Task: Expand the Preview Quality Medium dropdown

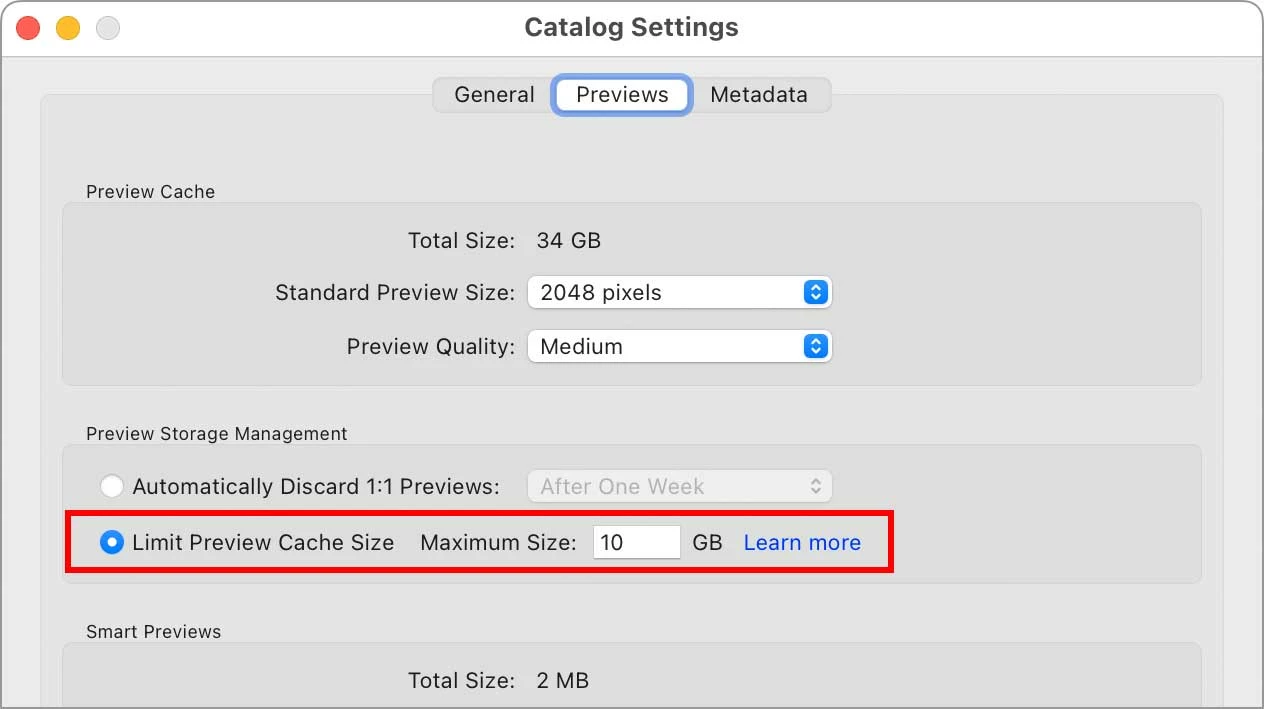Action: coord(679,347)
